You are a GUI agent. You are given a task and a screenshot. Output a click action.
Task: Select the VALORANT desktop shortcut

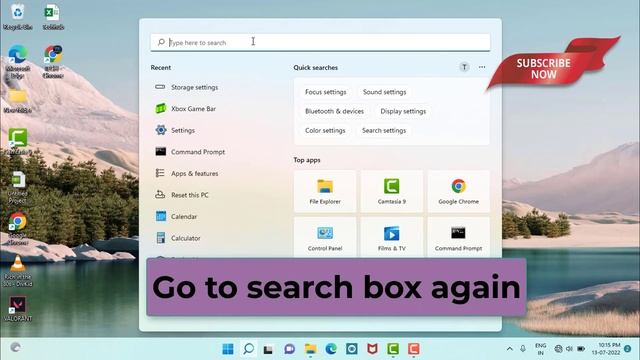18,309
